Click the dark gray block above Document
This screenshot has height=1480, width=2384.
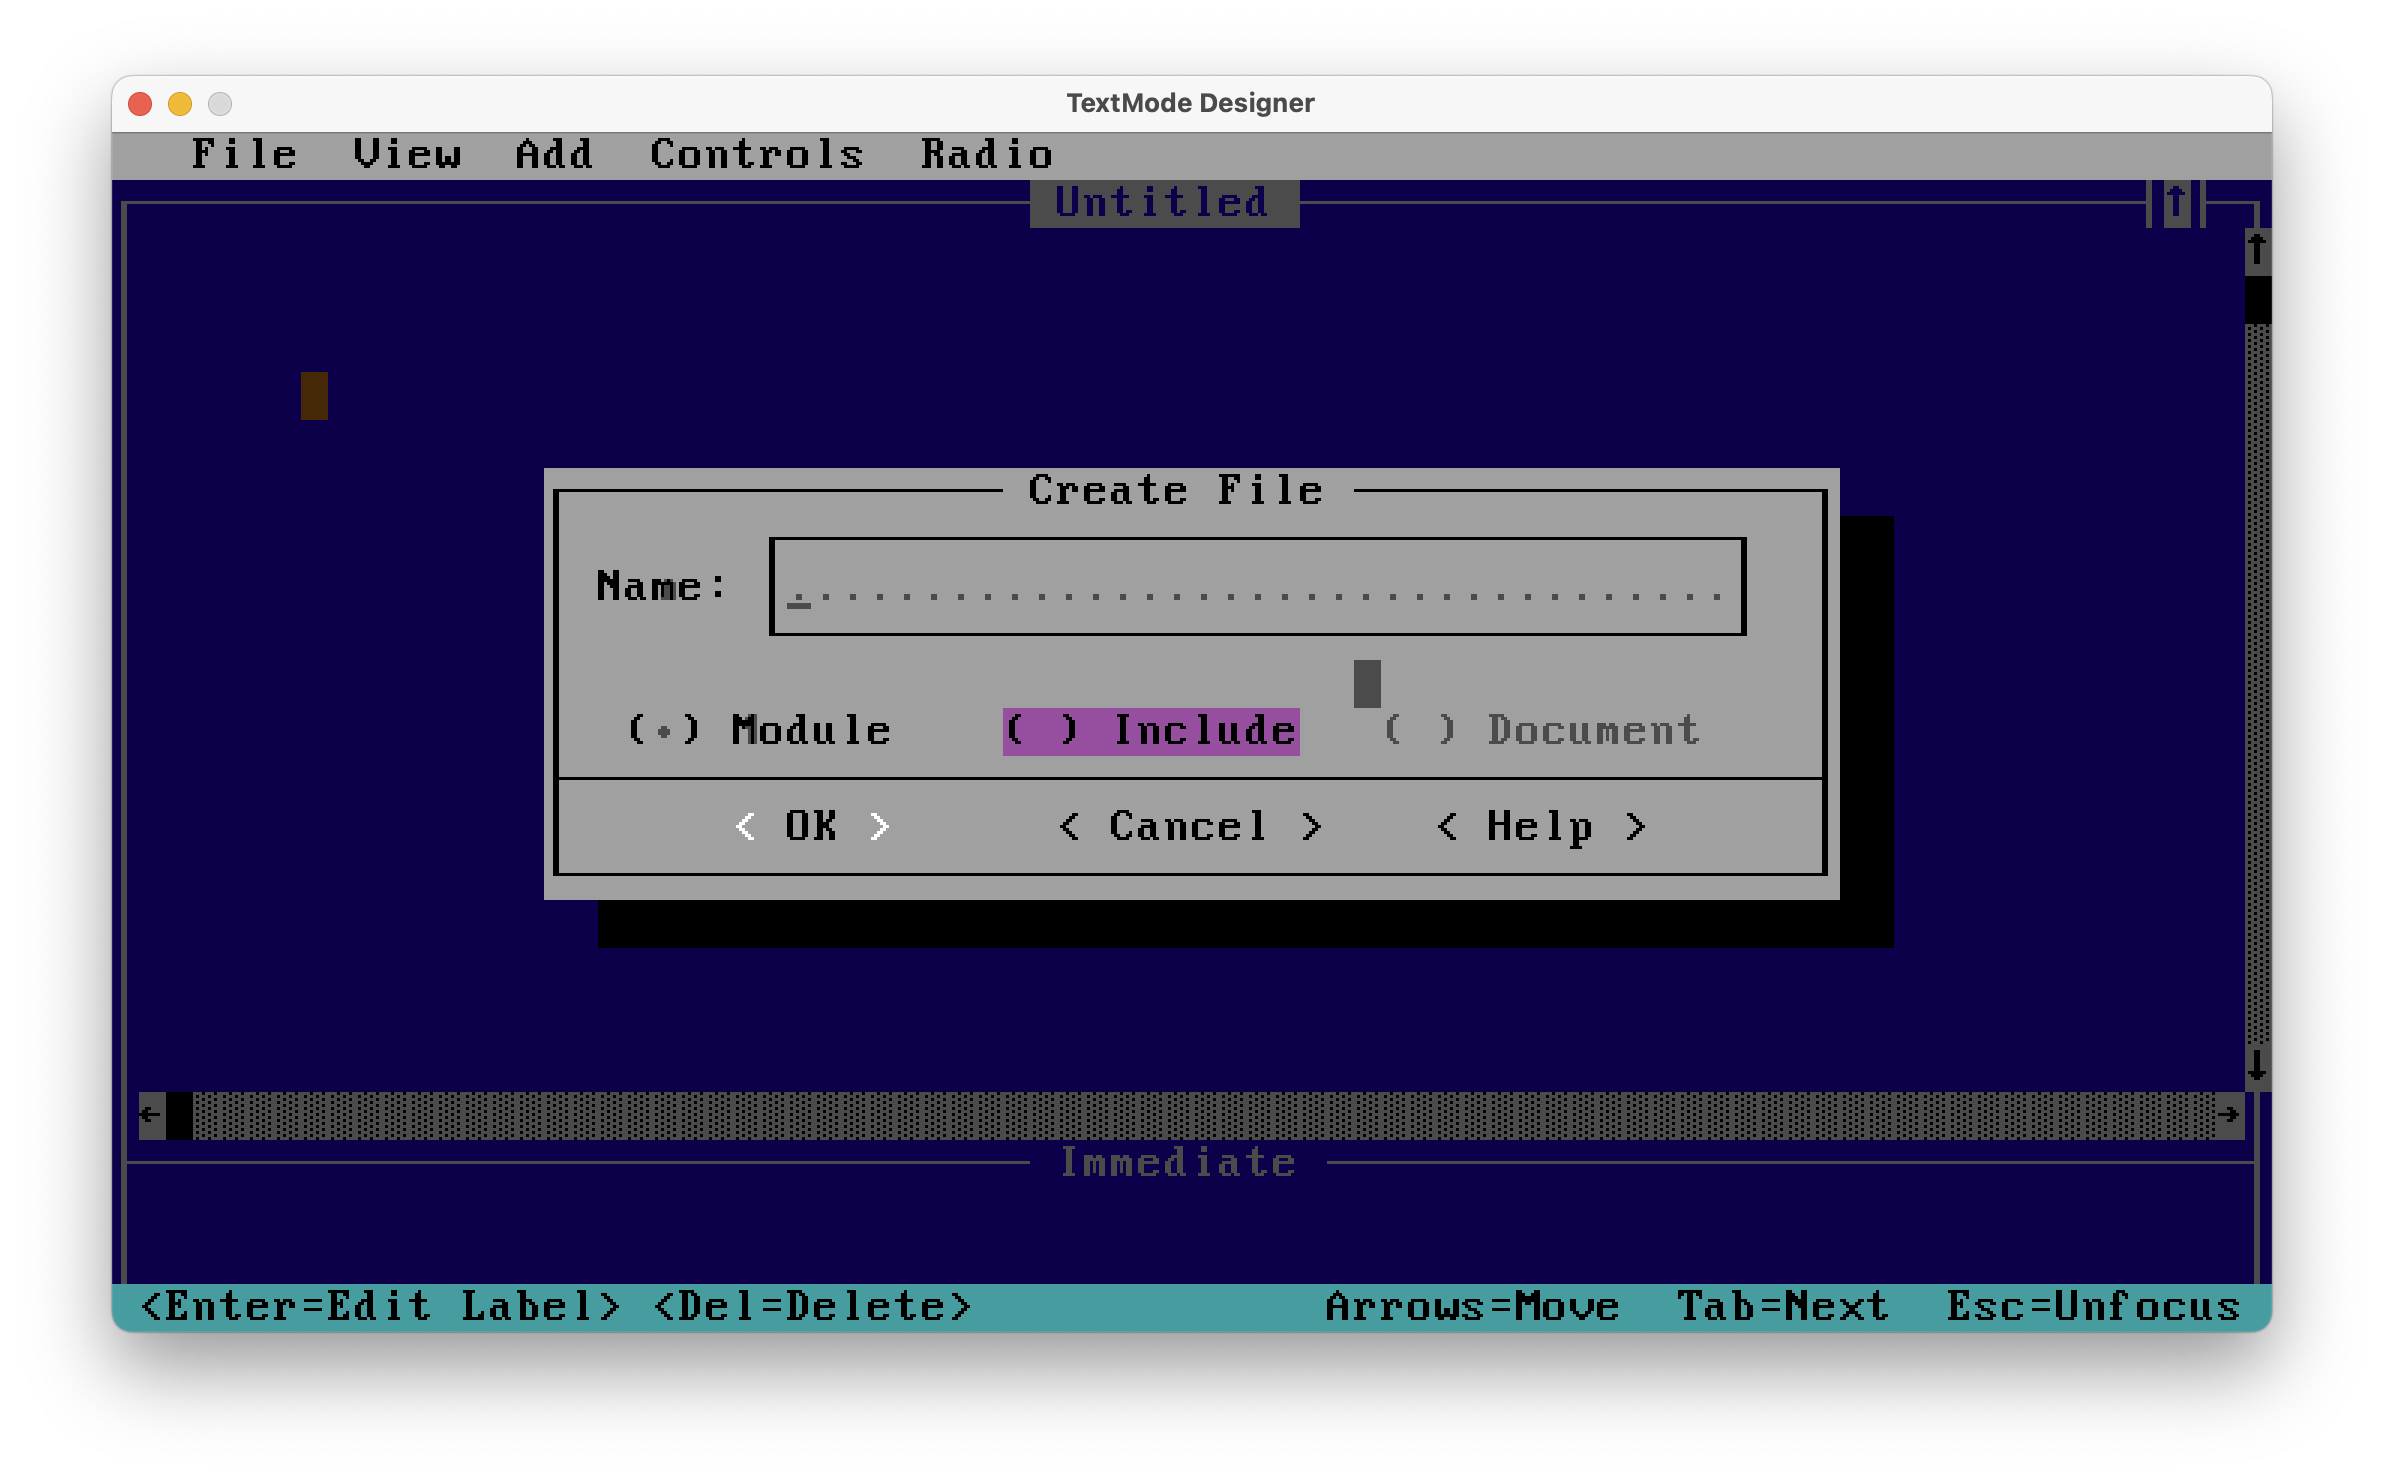1367,683
